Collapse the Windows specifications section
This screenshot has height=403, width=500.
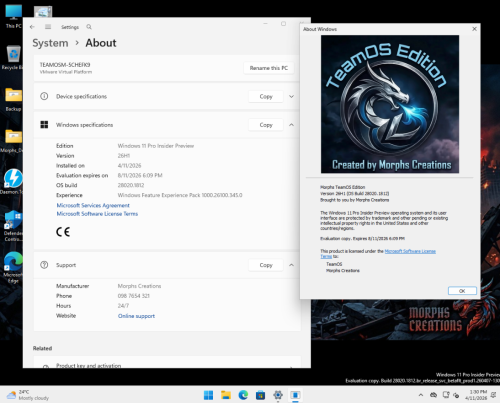[291, 125]
